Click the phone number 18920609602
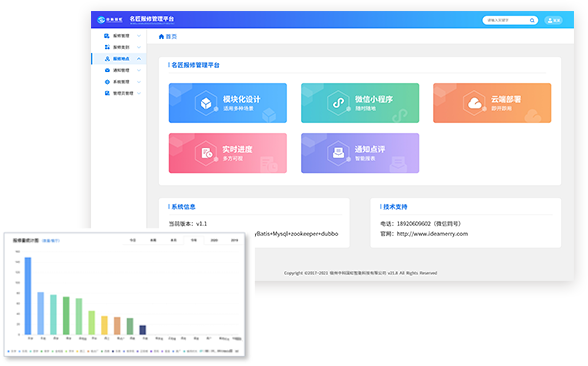This screenshot has width=588, height=366. pos(414,224)
